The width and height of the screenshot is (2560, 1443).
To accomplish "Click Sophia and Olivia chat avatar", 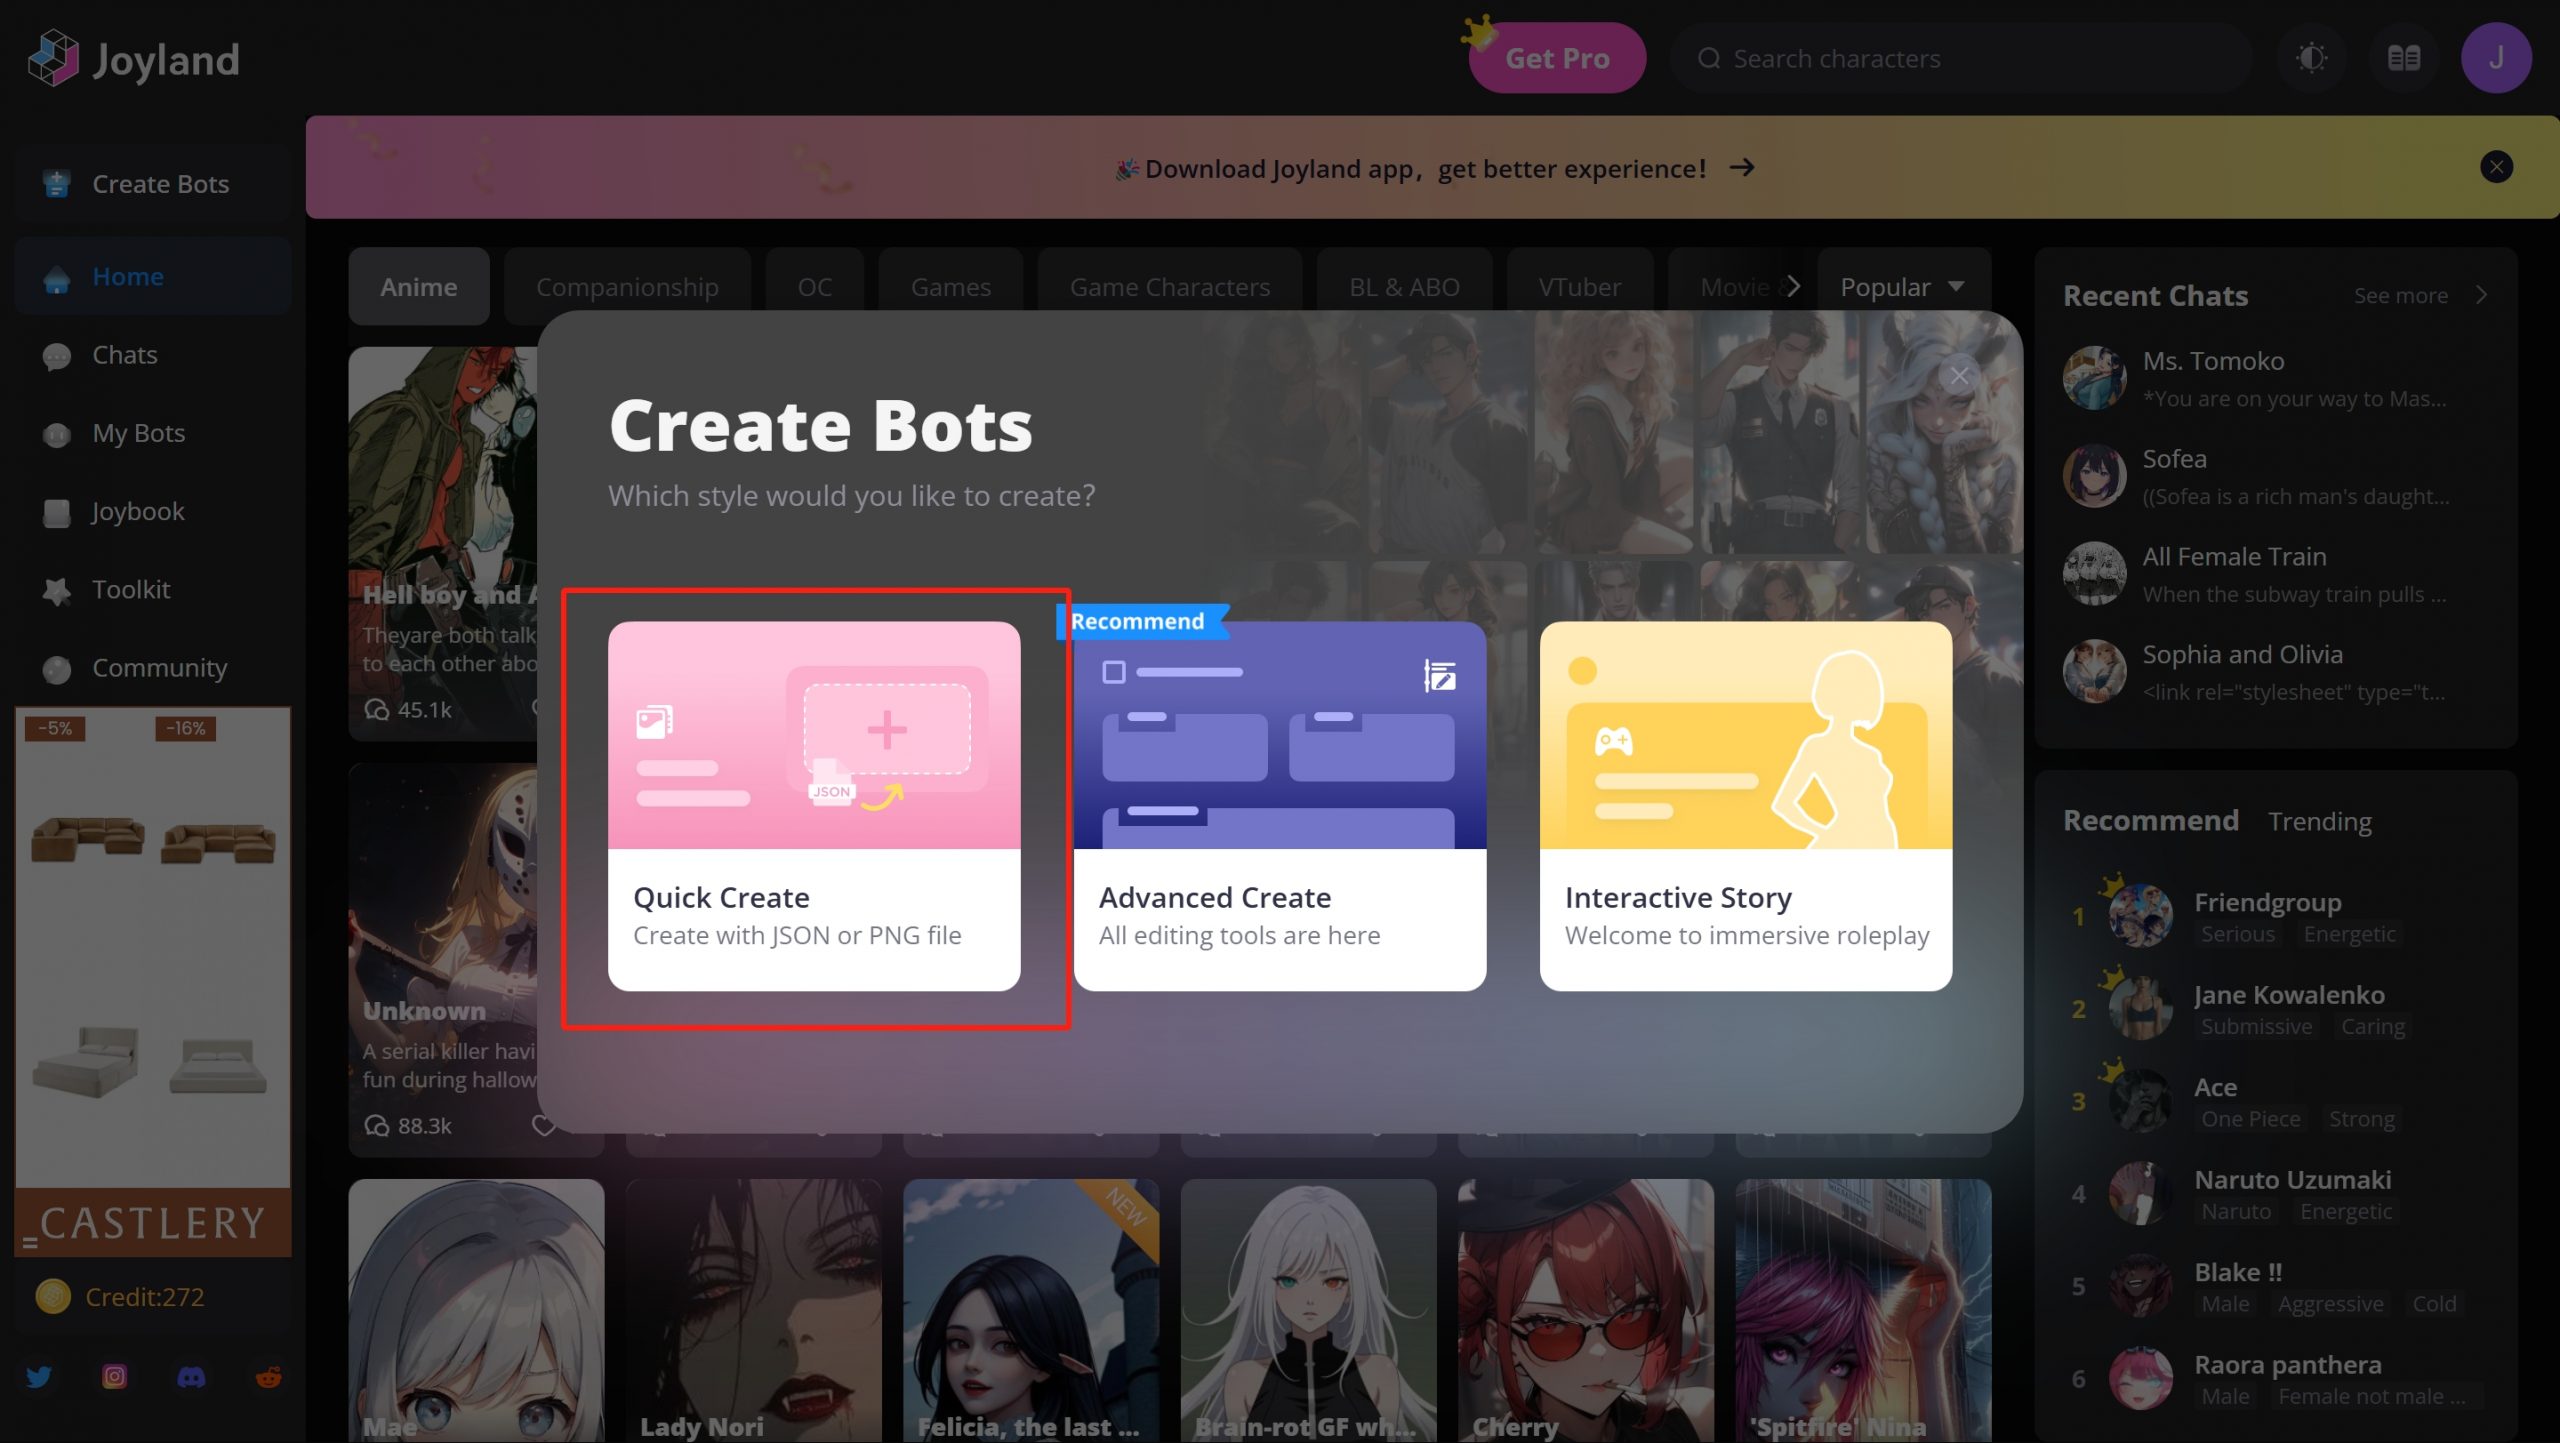I will coord(2094,672).
